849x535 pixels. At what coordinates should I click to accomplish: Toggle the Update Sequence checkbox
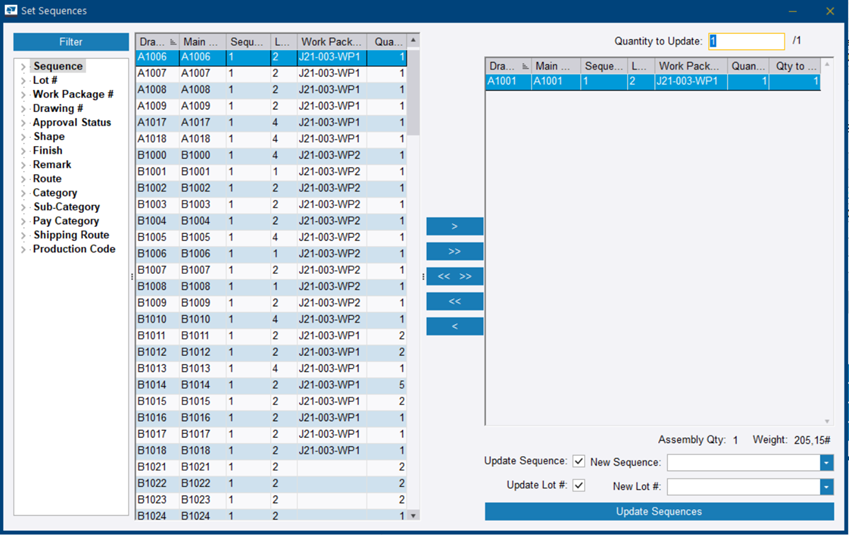[579, 462]
